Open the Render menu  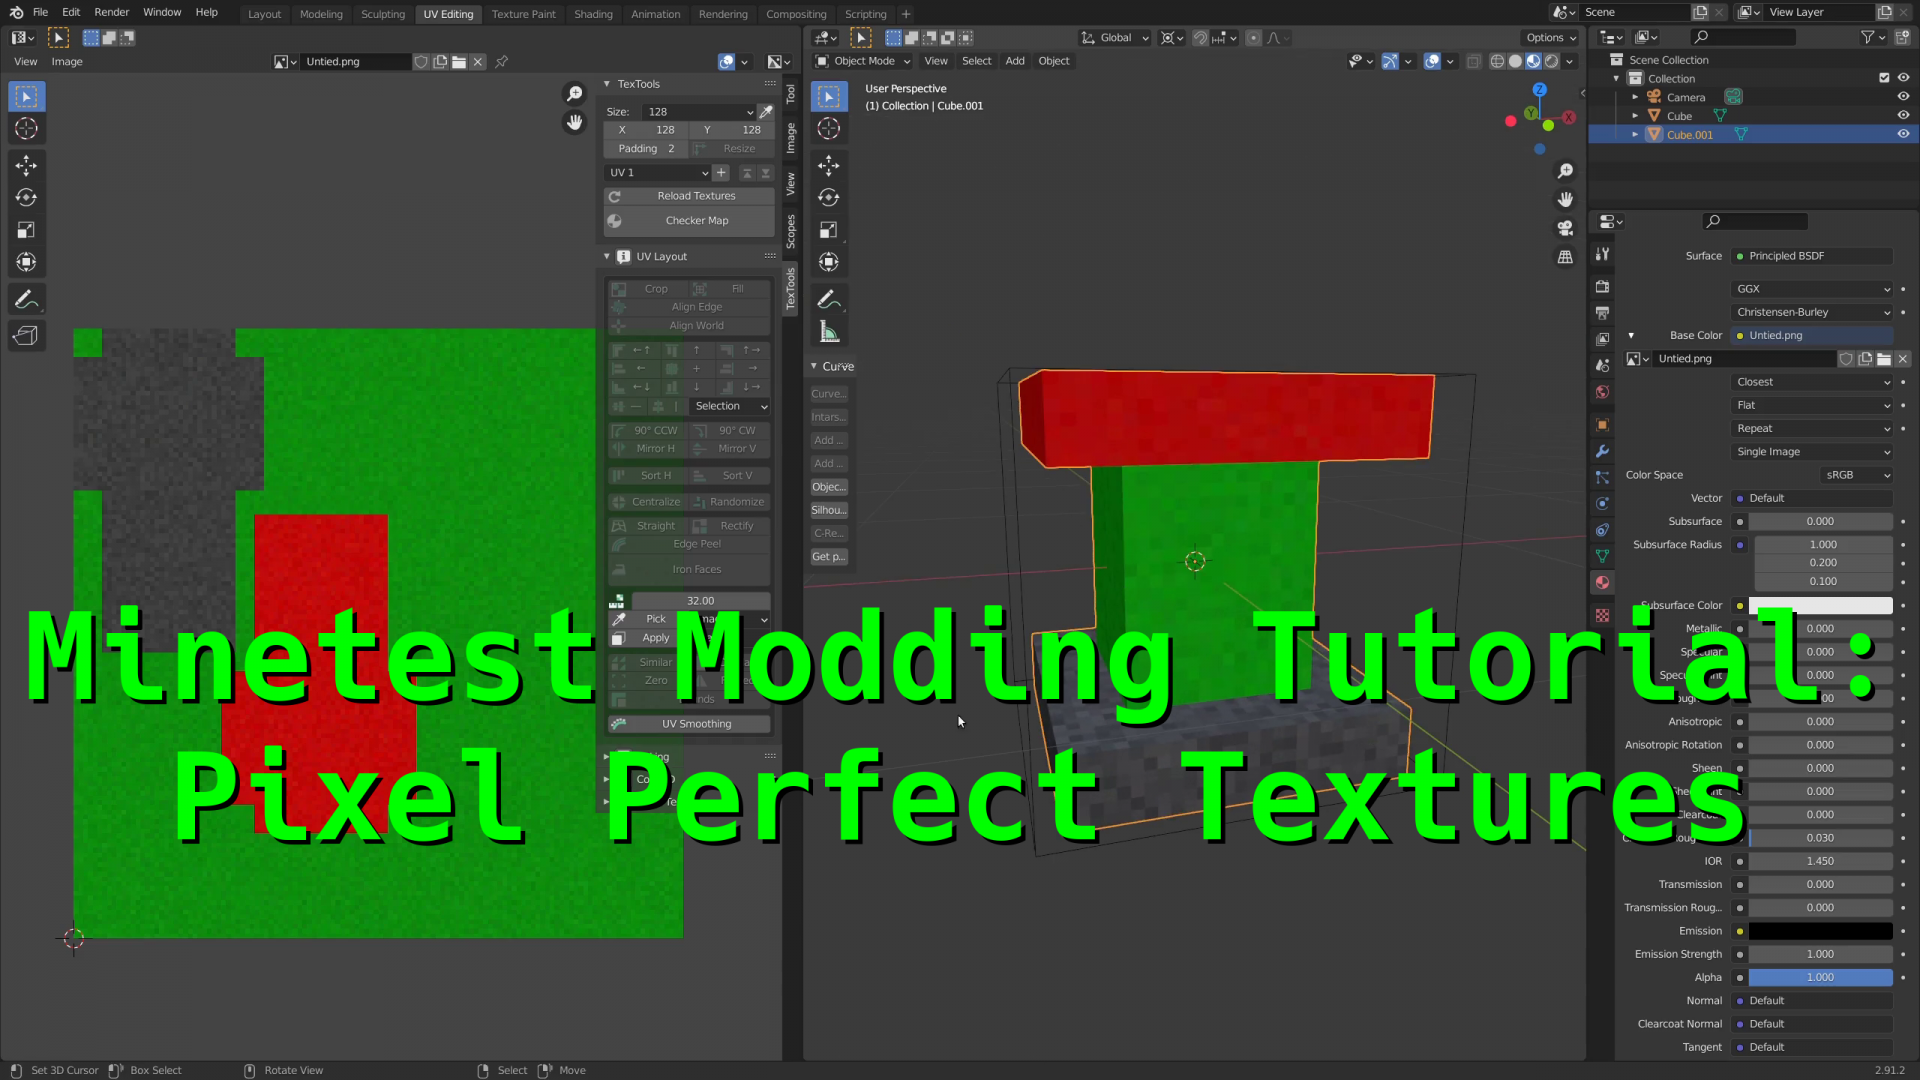pyautogui.click(x=111, y=12)
